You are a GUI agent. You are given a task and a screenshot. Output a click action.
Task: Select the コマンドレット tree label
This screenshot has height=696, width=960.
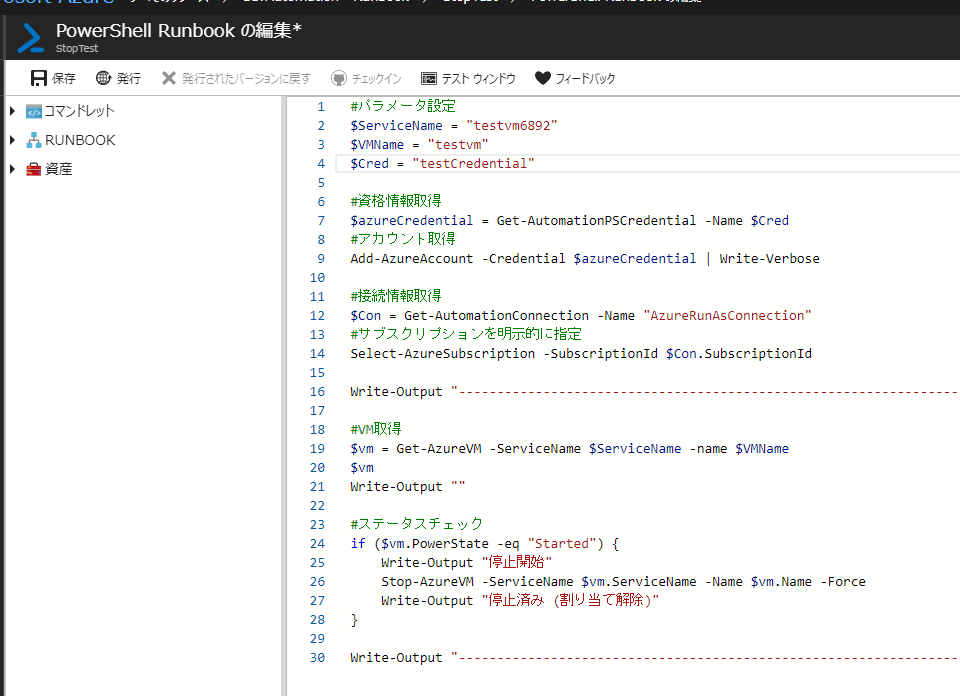tap(80, 111)
